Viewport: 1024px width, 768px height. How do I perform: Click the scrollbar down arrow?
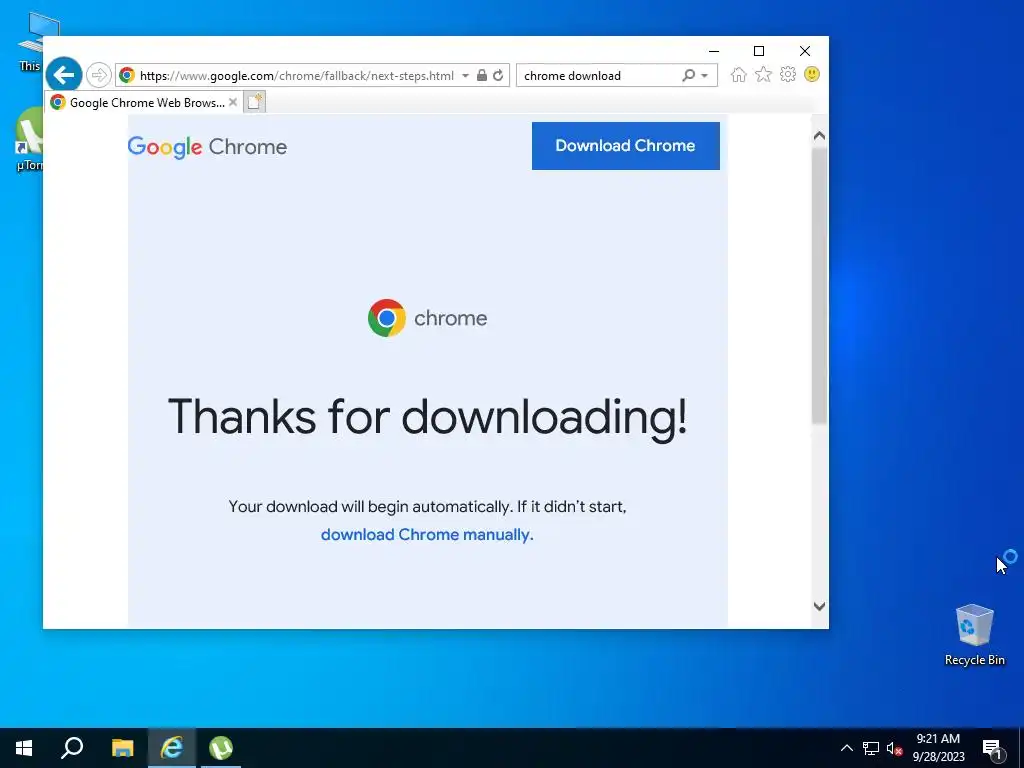pos(819,607)
